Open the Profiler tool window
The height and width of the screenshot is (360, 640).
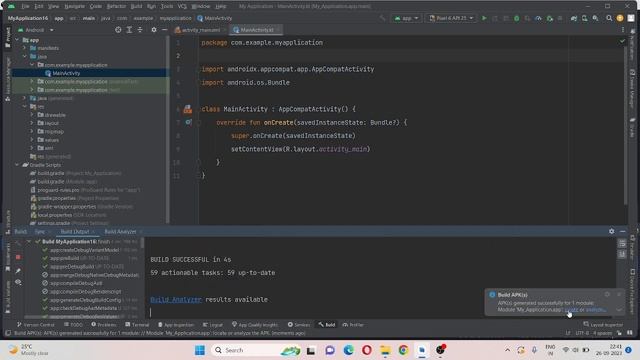pyautogui.click(x=353, y=324)
